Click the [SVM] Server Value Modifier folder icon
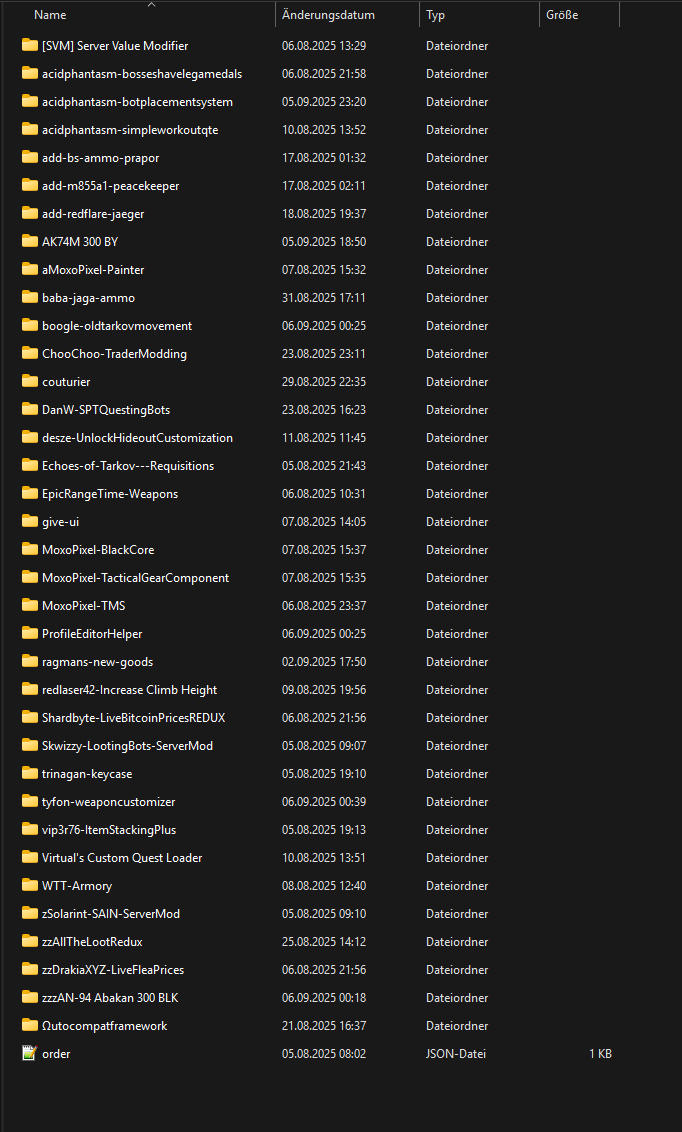This screenshot has width=682, height=1132. point(30,45)
